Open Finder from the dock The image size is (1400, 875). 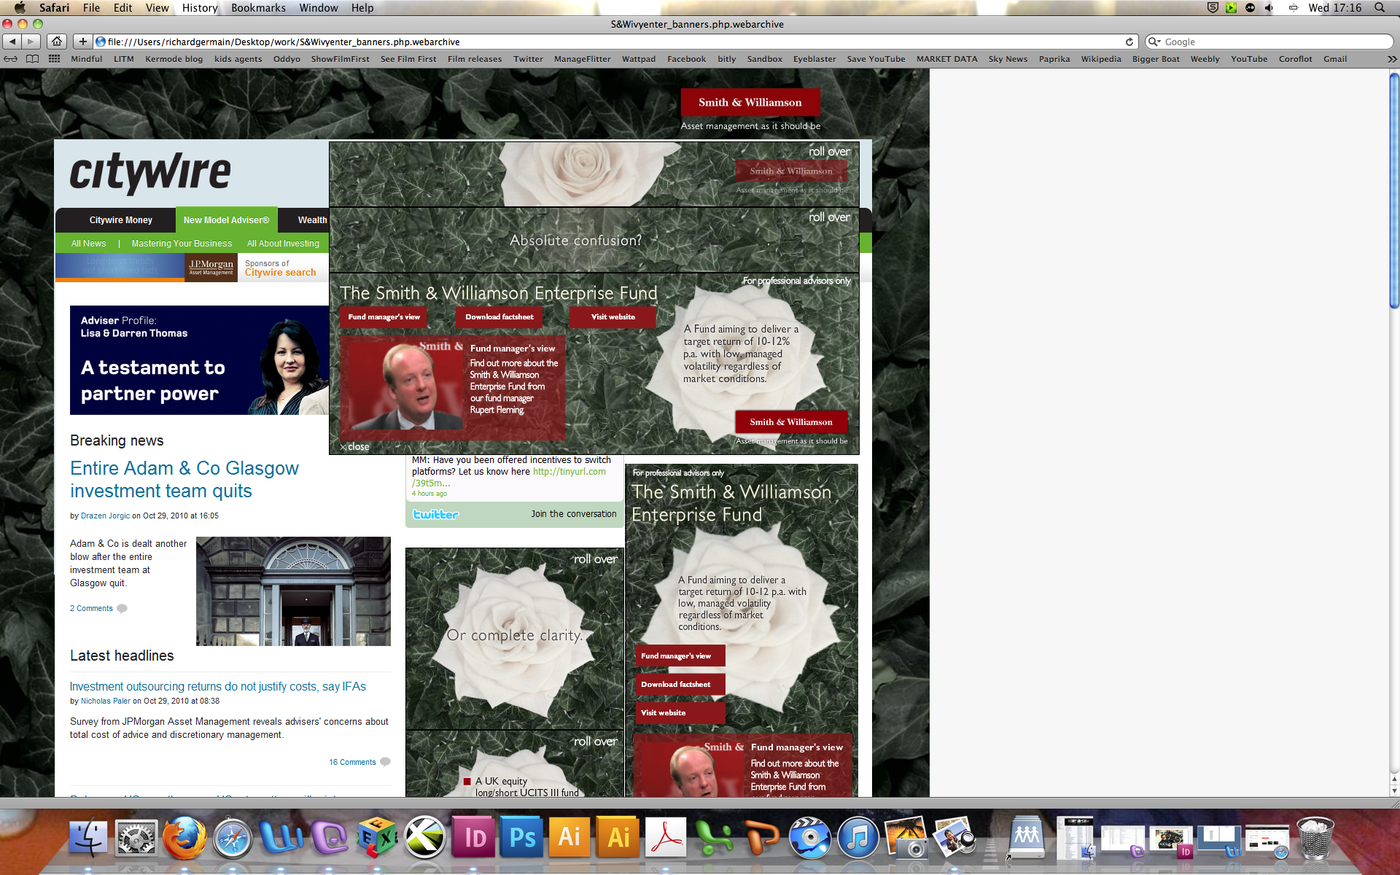[x=88, y=837]
